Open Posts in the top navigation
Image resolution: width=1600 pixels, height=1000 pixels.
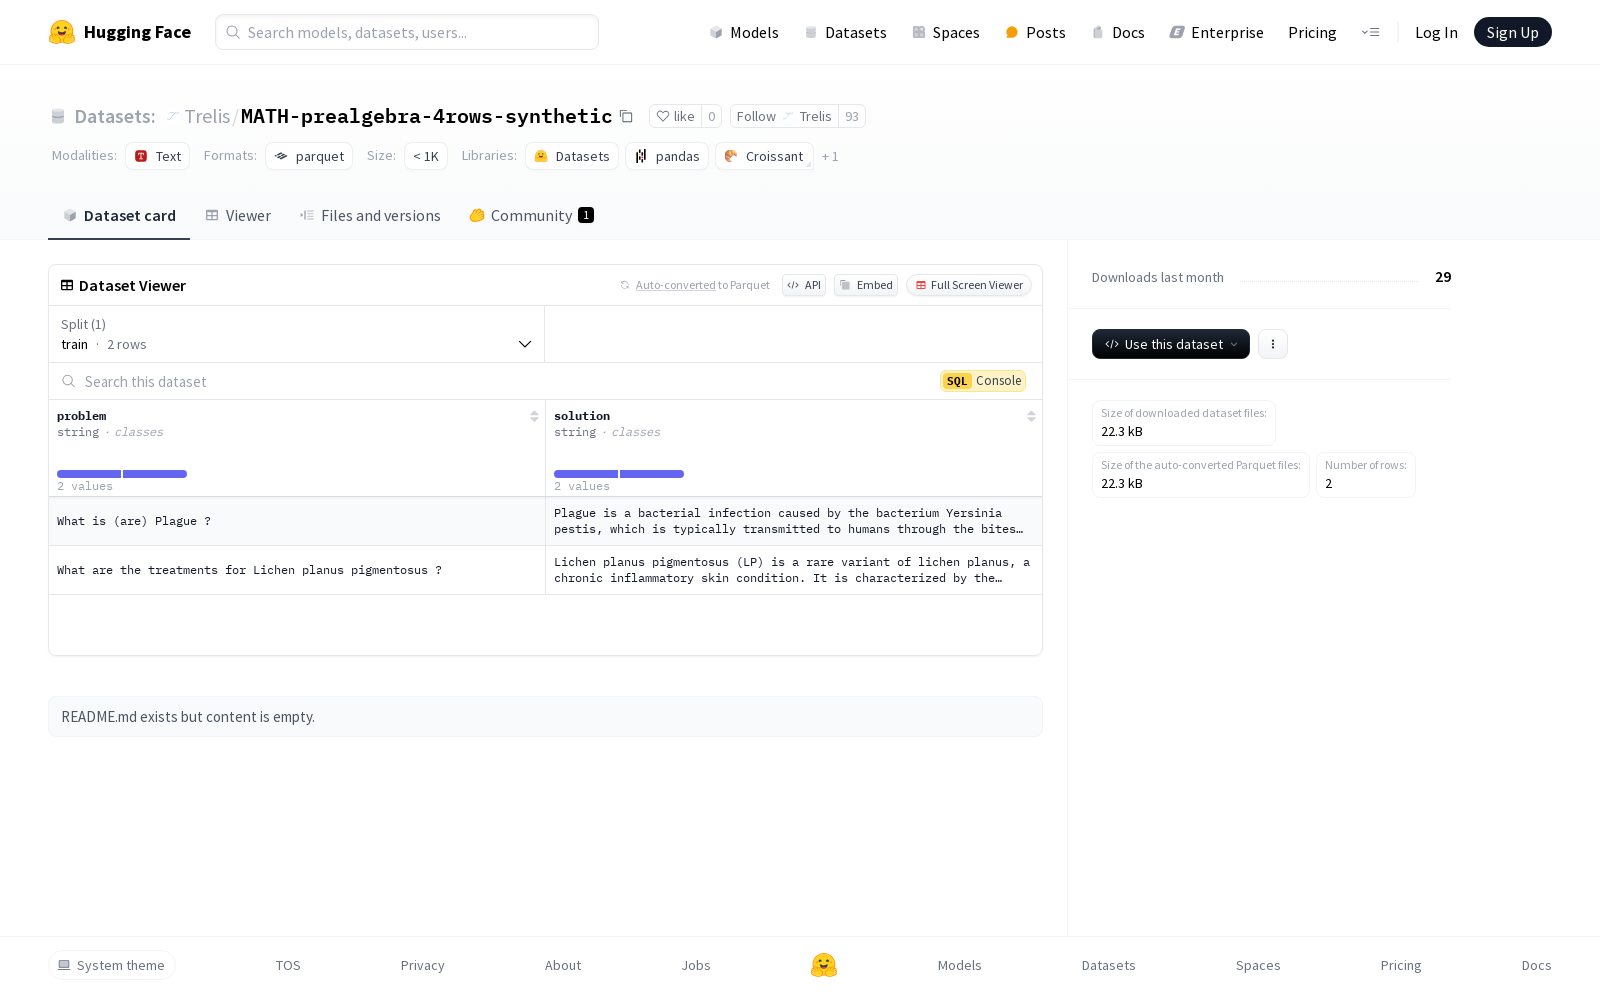tap(1035, 32)
